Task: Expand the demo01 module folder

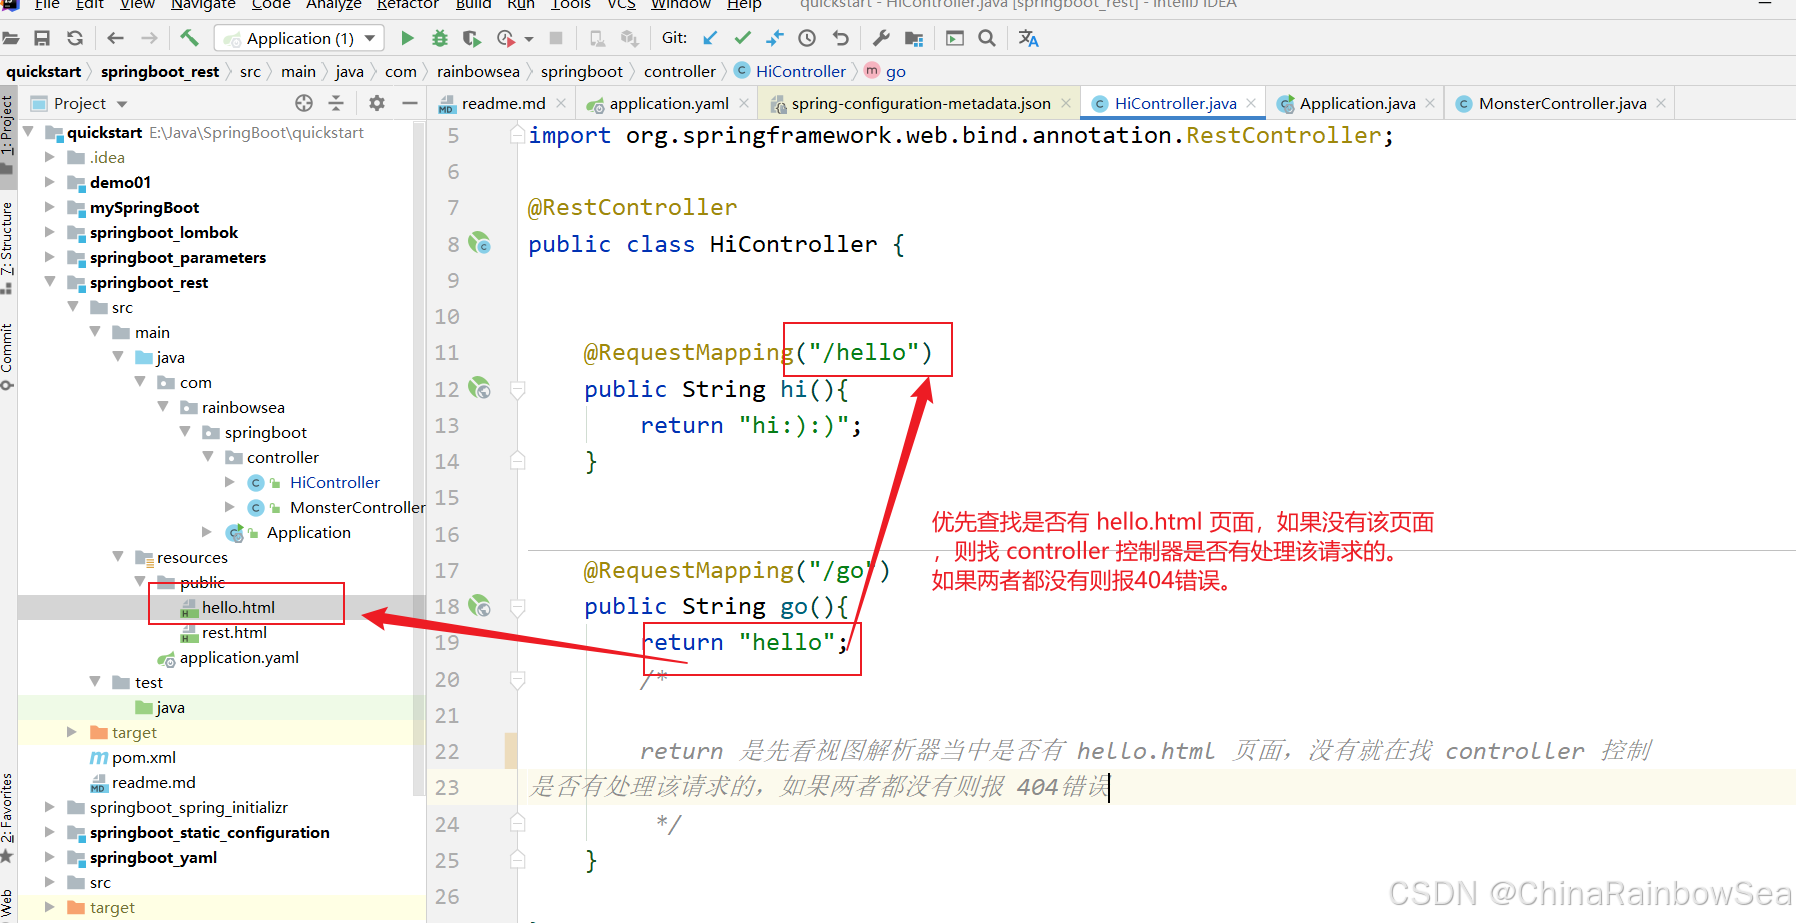Action: click(x=50, y=182)
